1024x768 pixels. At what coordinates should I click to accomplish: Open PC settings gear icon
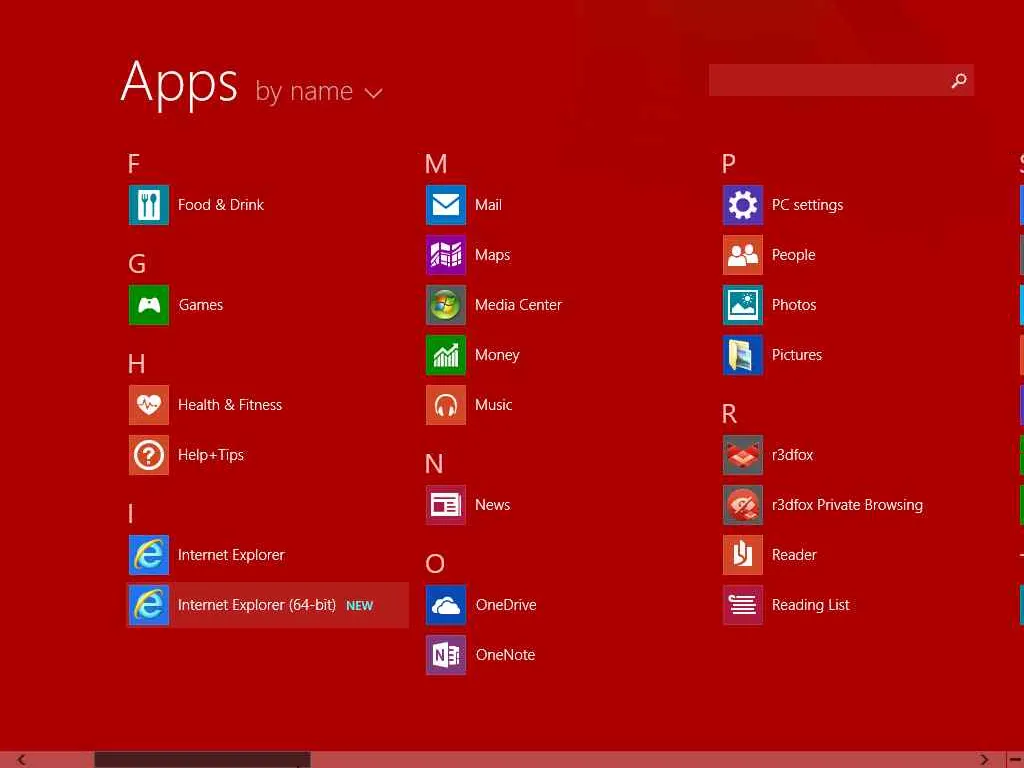click(743, 204)
